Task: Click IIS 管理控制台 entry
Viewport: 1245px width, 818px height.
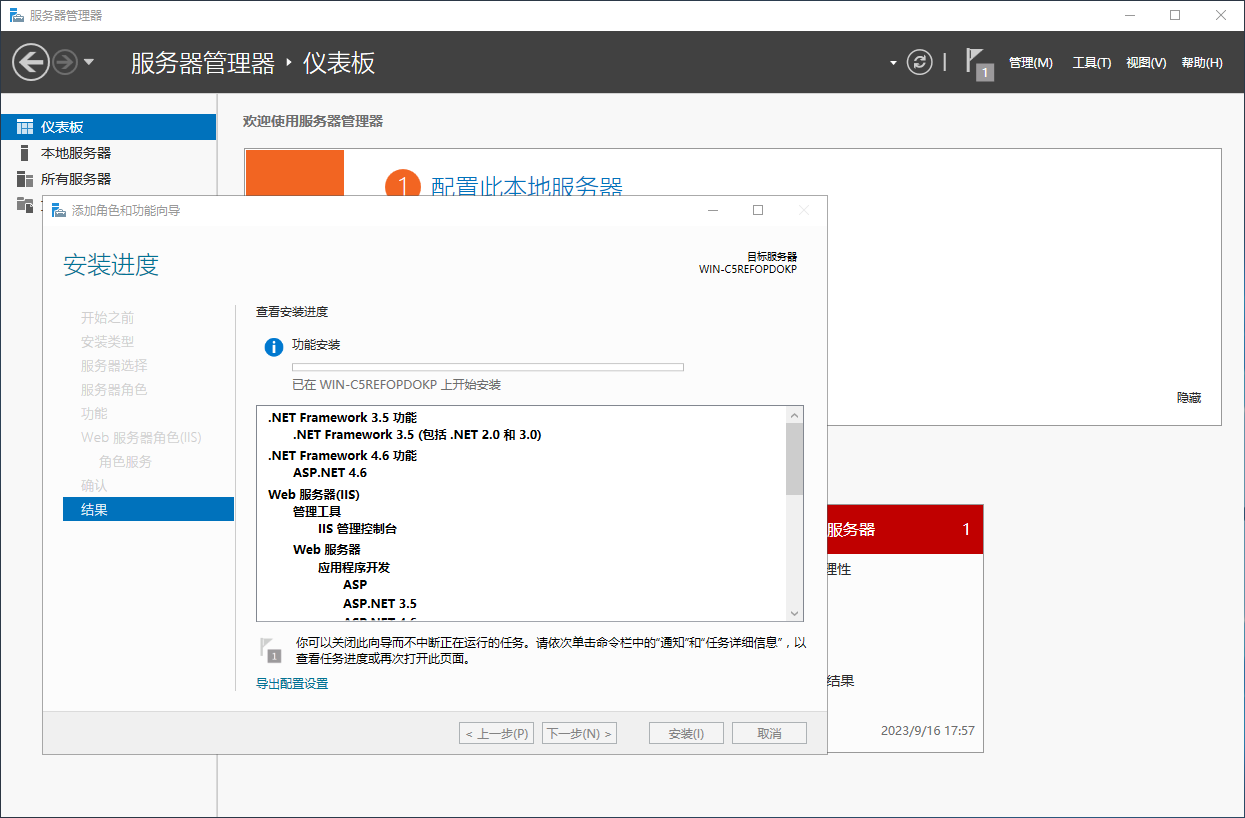Action: point(357,529)
